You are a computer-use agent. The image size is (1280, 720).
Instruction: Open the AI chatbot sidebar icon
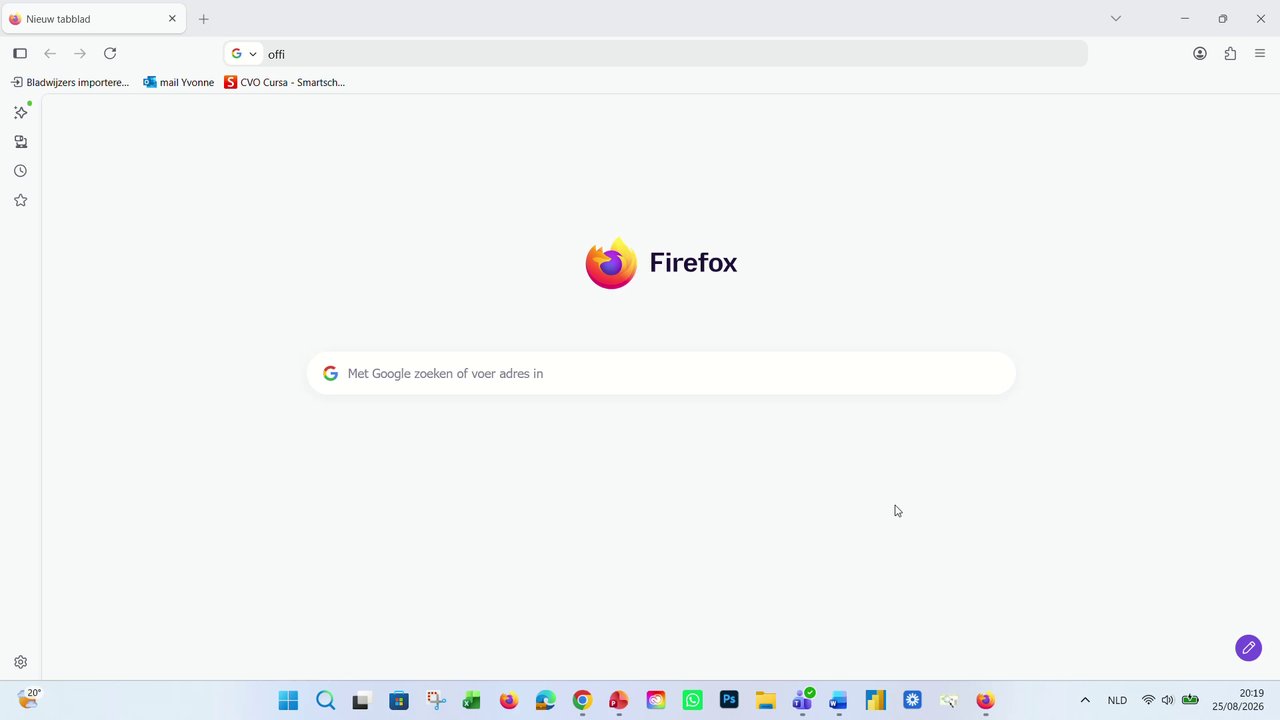(20, 112)
